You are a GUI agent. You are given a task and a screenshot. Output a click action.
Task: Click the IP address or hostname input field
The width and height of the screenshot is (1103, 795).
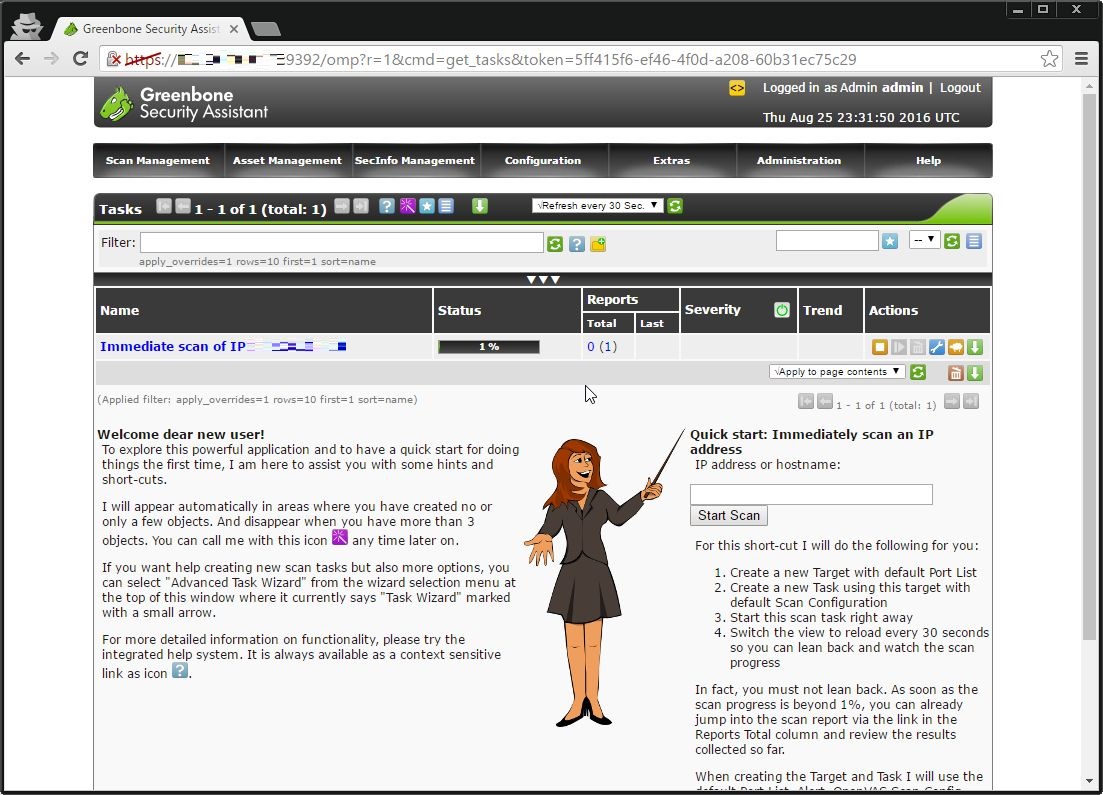[811, 495]
